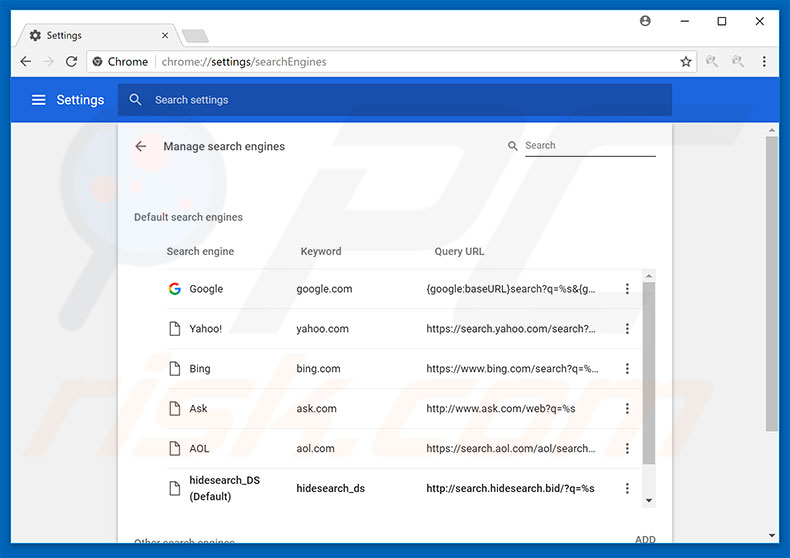Viewport: 790px width, 558px height.
Task: Click the browser forward arrow
Action: click(x=48, y=61)
